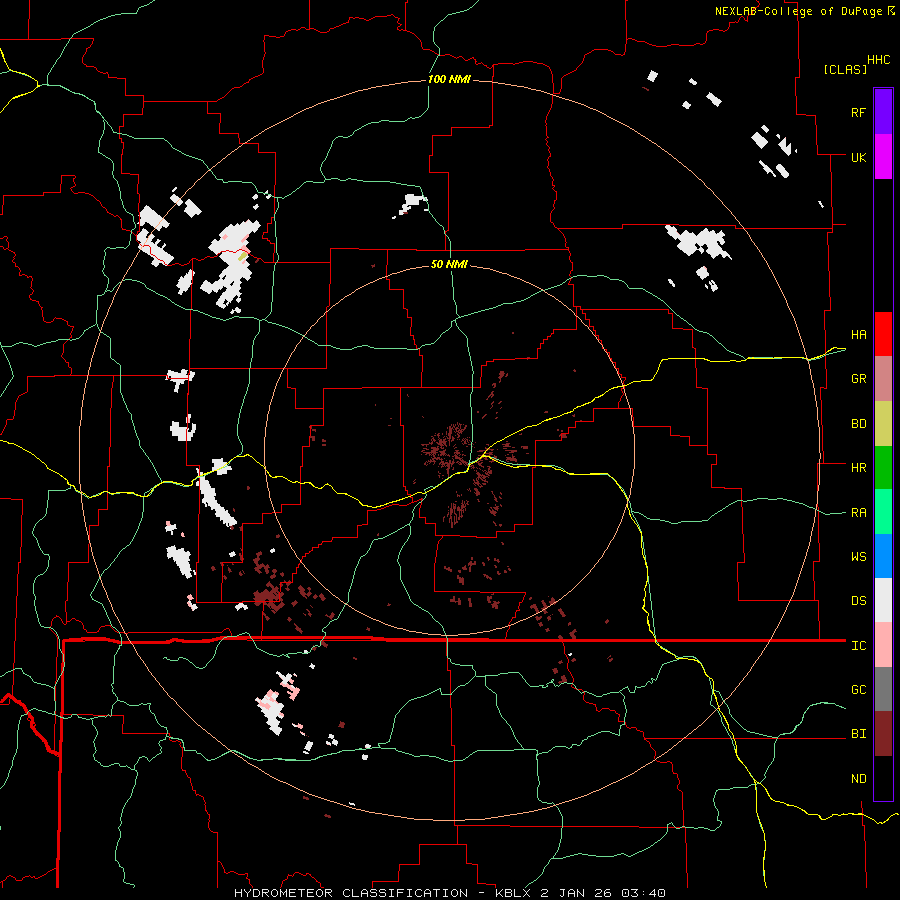This screenshot has height=900, width=900.
Task: Pick the WS blue legend swatch
Action: (883, 556)
